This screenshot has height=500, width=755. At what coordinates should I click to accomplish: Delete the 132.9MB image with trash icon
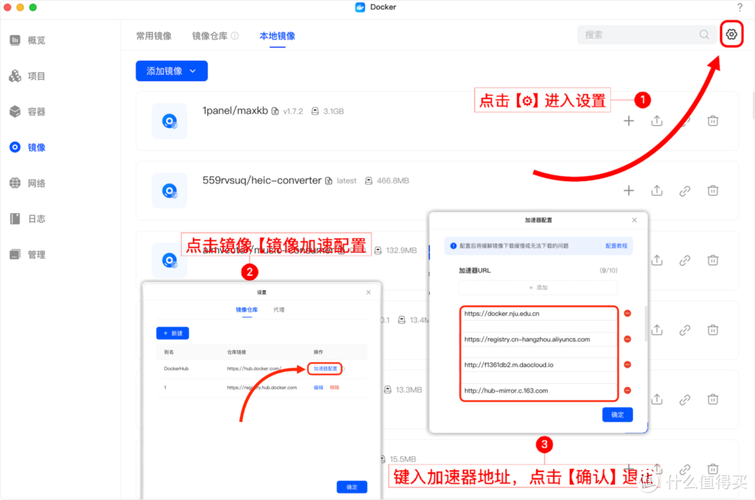pyautogui.click(x=713, y=260)
